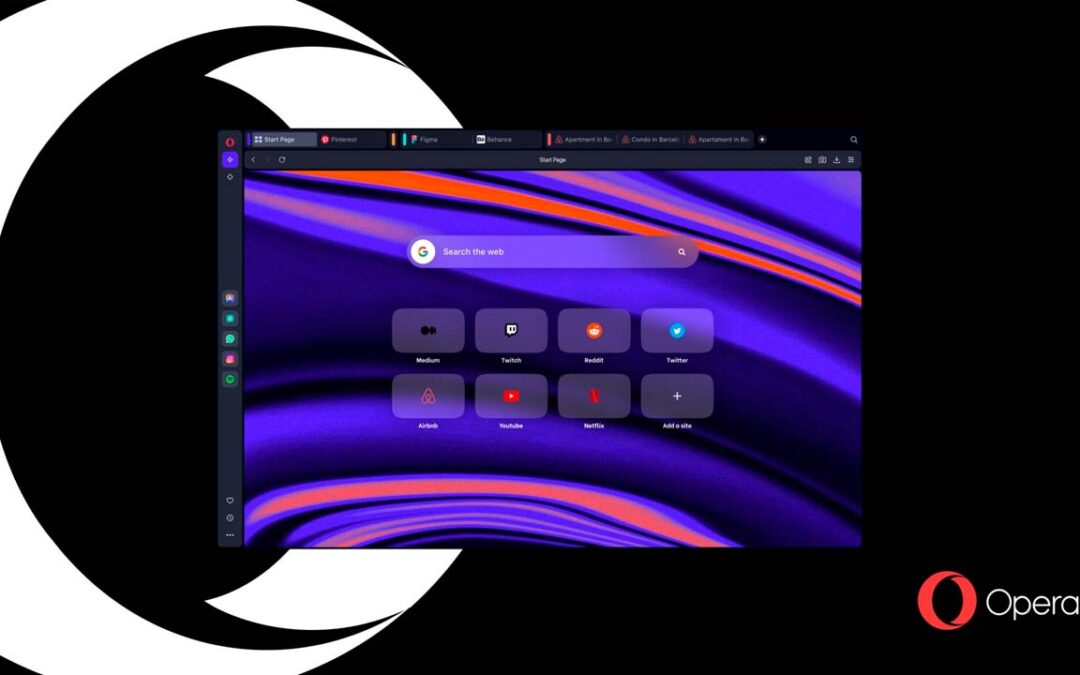Click the magnifier icon in search box
Image resolution: width=1080 pixels, height=675 pixels.
point(681,252)
